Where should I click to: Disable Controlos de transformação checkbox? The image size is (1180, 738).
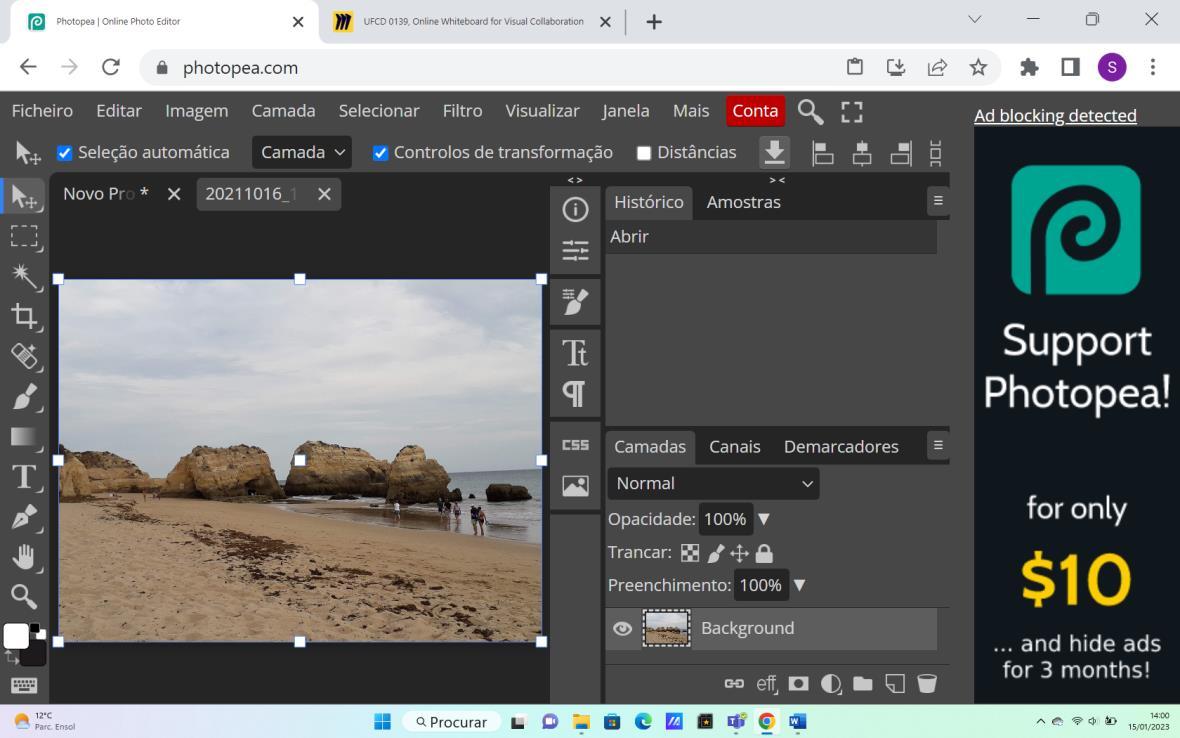tap(380, 153)
